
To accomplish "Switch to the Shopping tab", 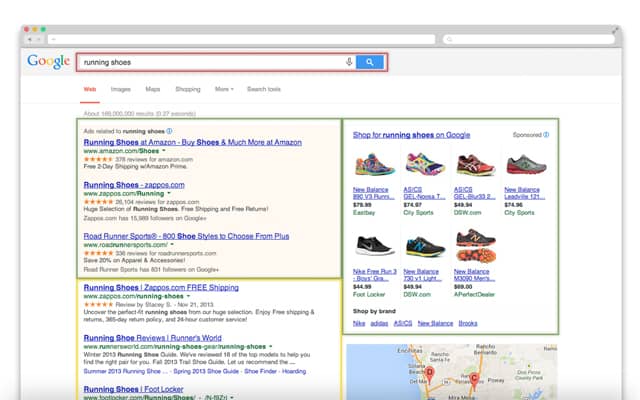I will tap(188, 89).
